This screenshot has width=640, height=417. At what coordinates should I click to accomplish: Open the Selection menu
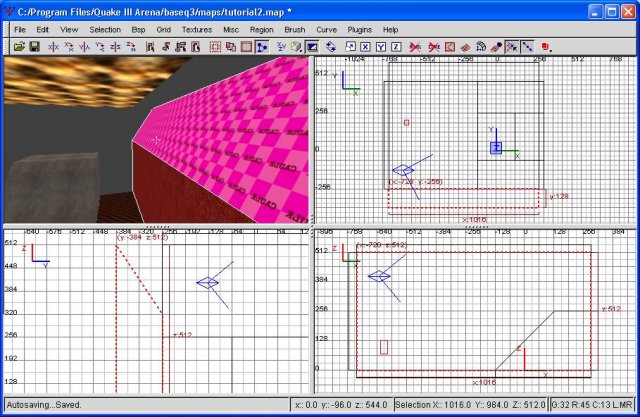click(x=105, y=29)
